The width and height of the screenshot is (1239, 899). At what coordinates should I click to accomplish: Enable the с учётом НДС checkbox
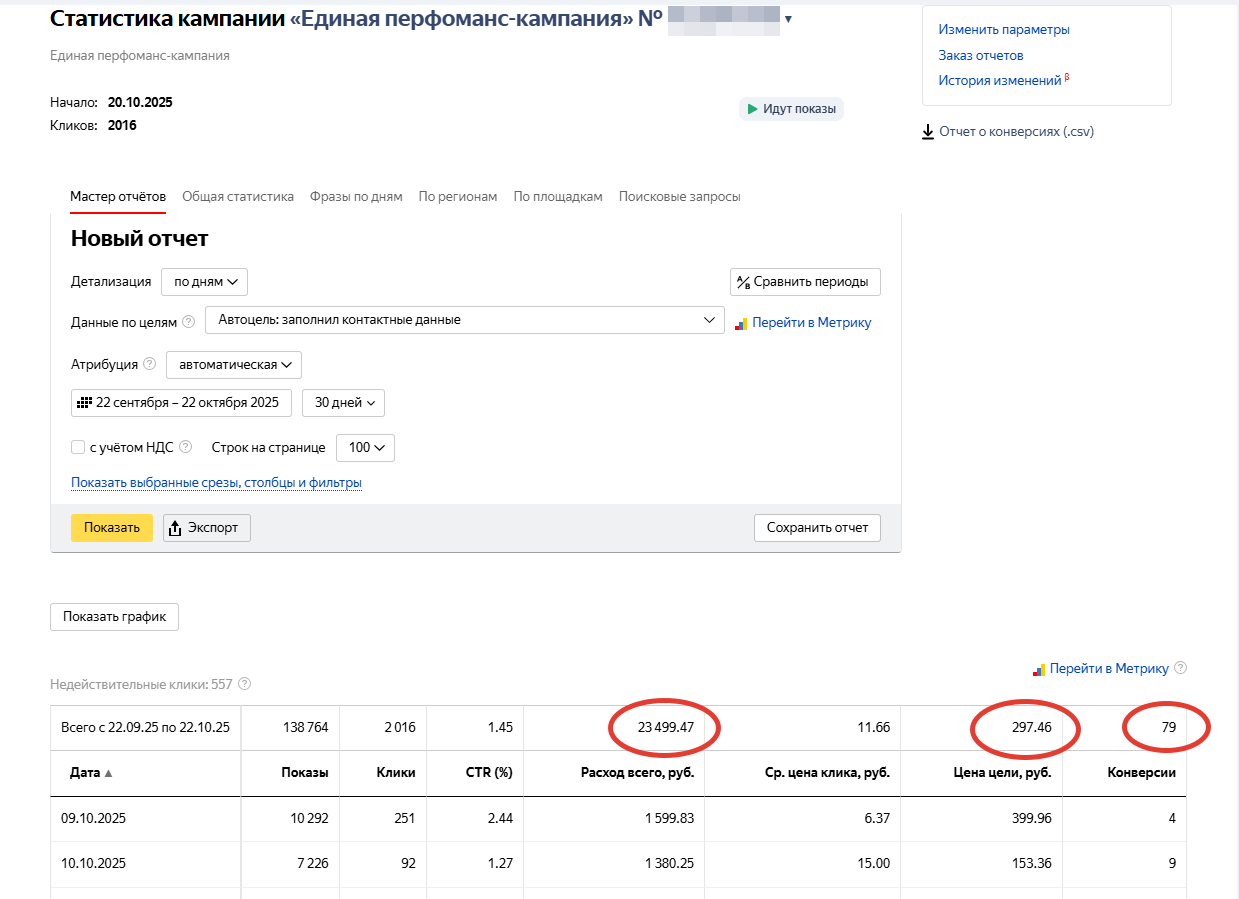[78, 448]
